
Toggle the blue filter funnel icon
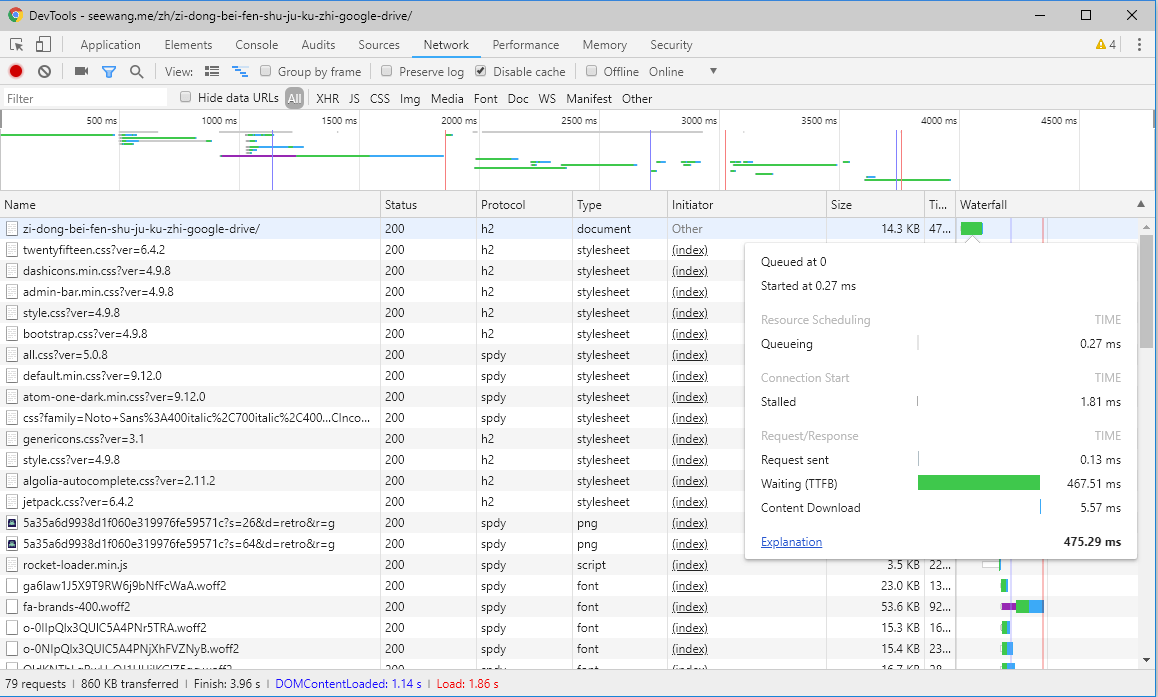click(109, 72)
